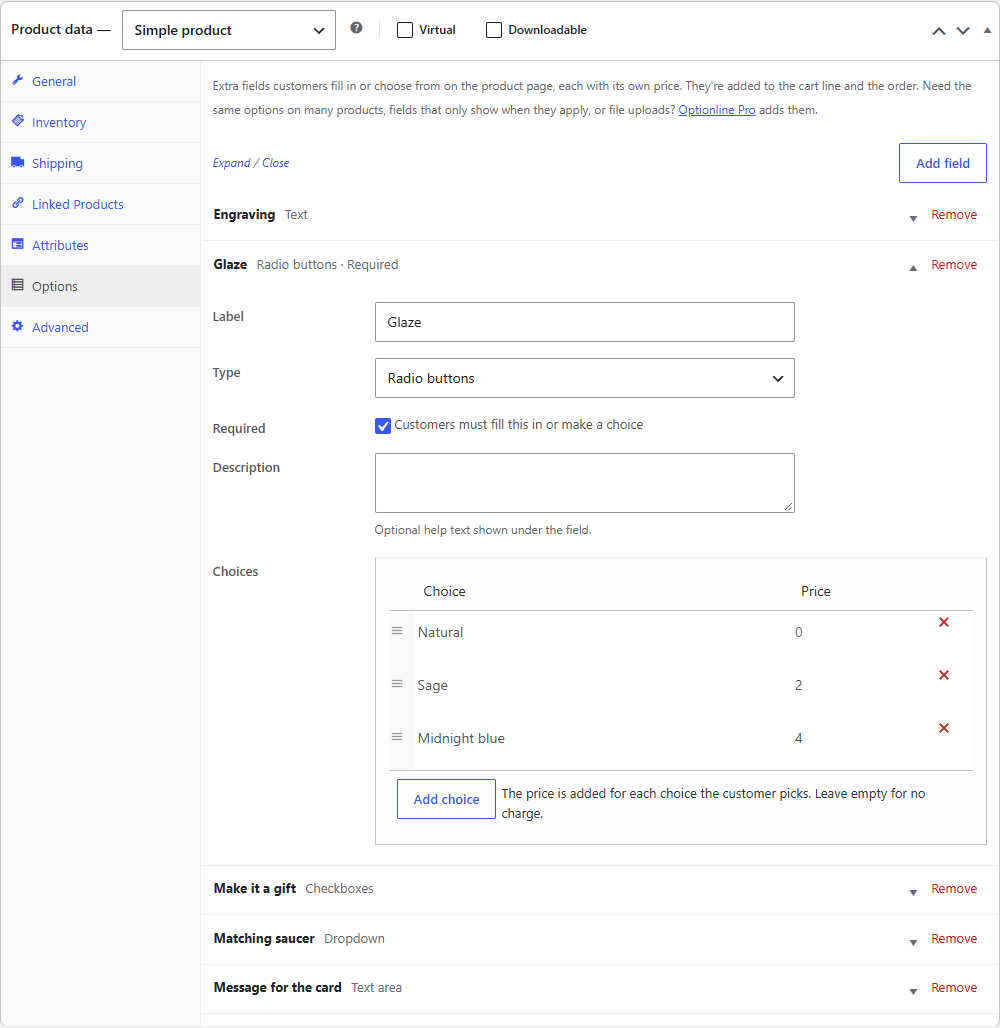Click the Expand link
This screenshot has width=1000, height=1028.
(231, 163)
